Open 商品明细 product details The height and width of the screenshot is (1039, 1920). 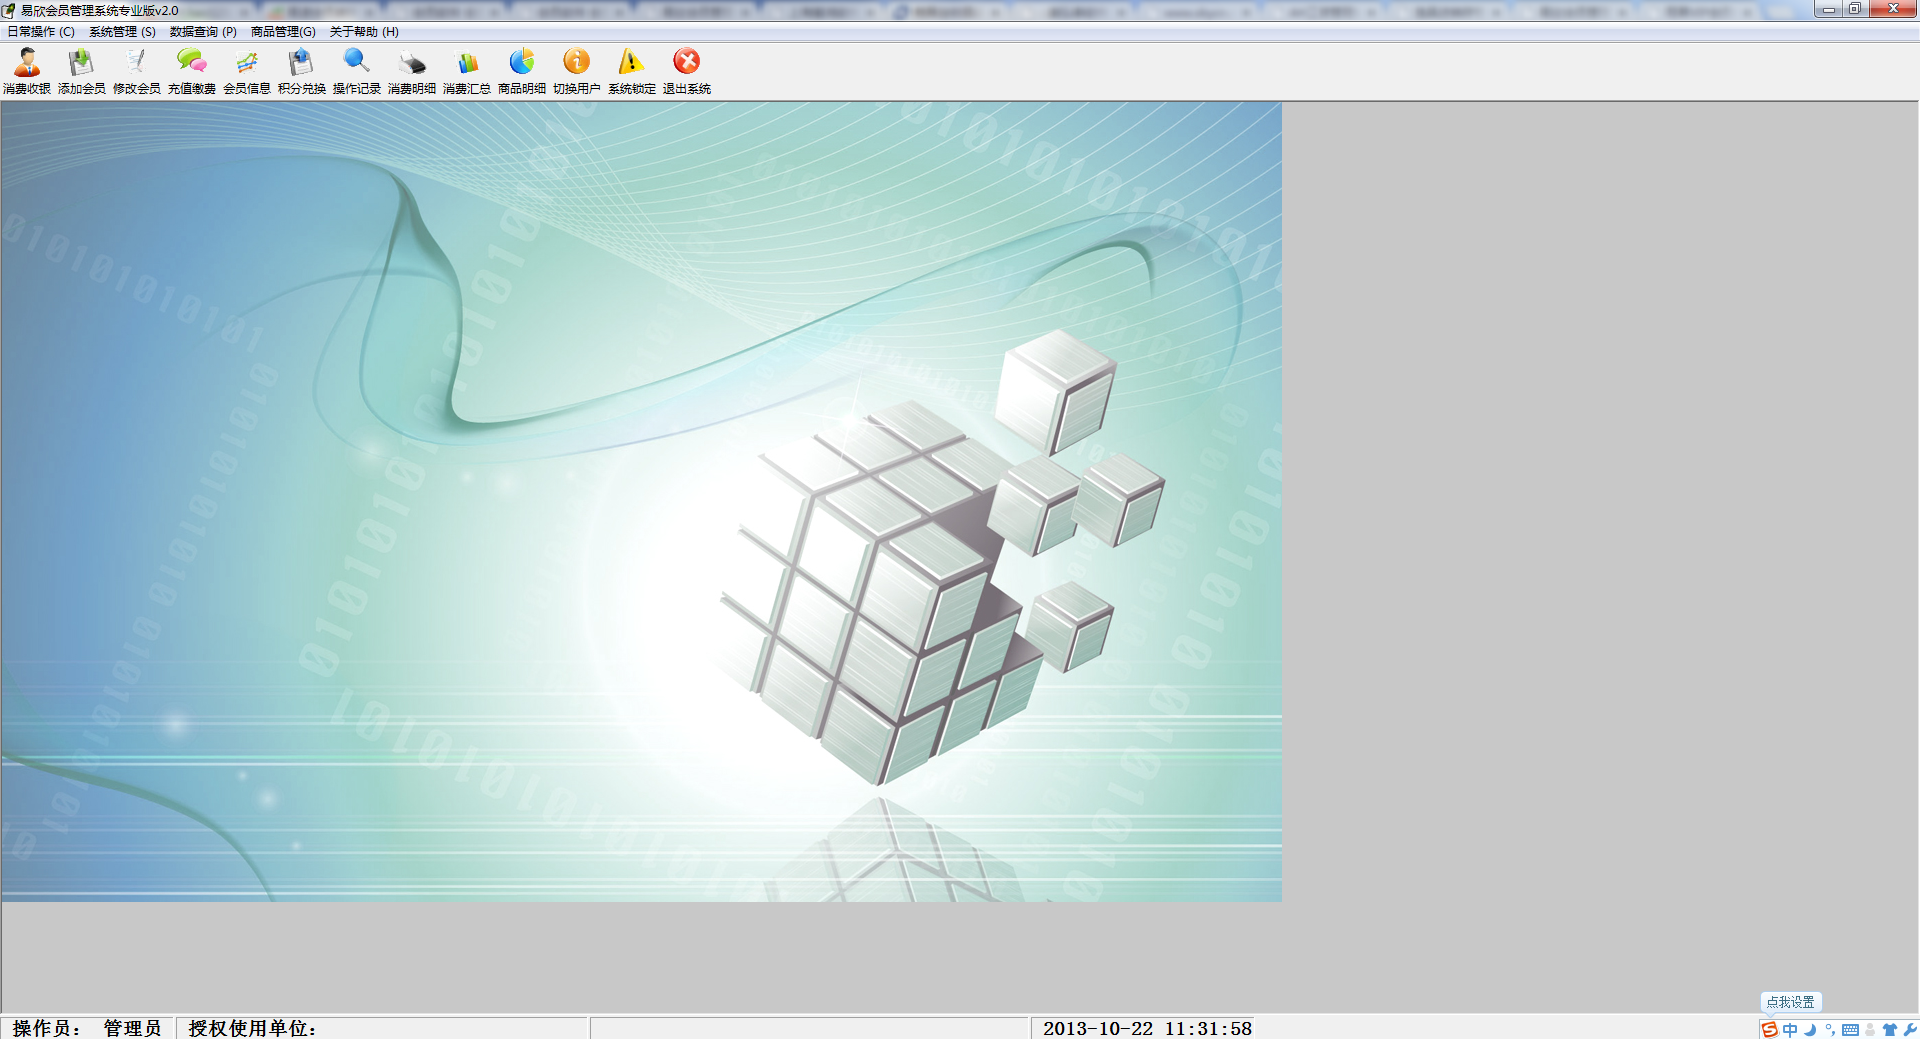(x=522, y=71)
